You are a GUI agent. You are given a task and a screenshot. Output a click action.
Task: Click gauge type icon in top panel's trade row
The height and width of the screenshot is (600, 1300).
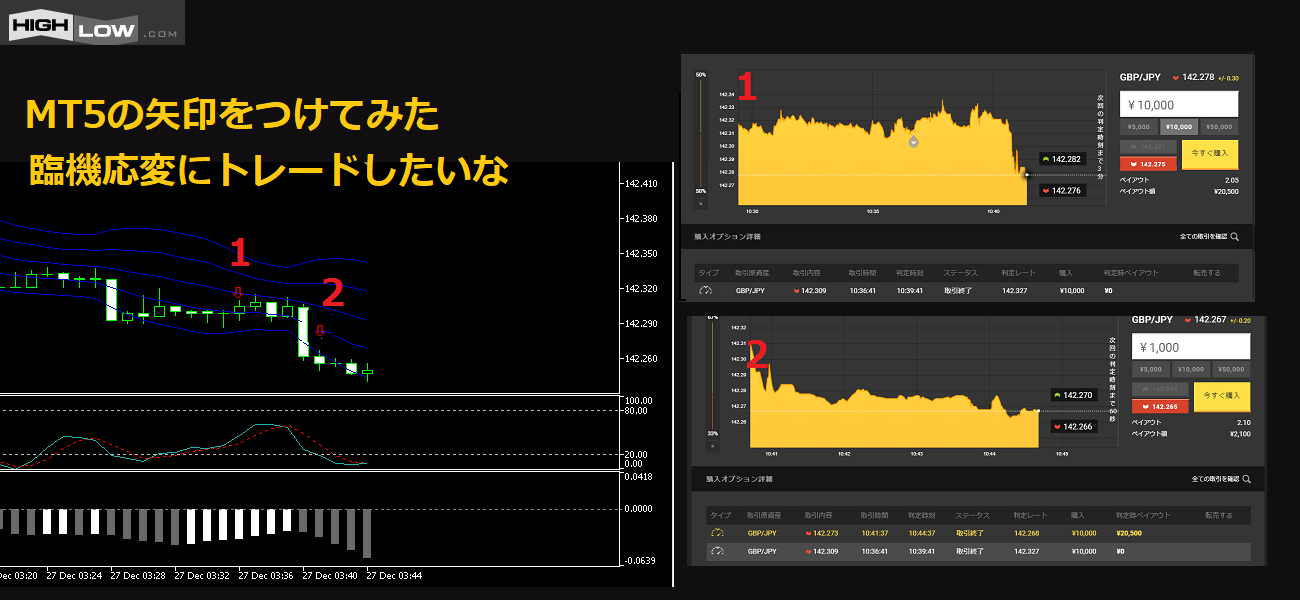(x=705, y=290)
